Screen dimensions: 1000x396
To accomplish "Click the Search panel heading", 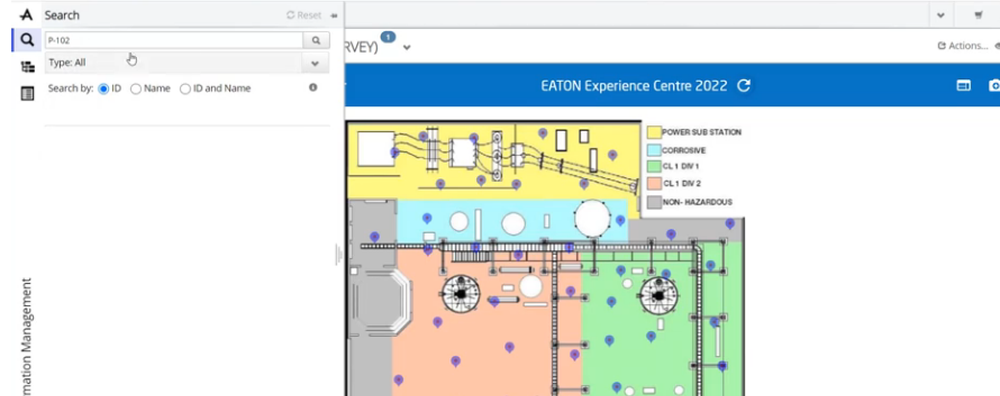I will coord(62,15).
